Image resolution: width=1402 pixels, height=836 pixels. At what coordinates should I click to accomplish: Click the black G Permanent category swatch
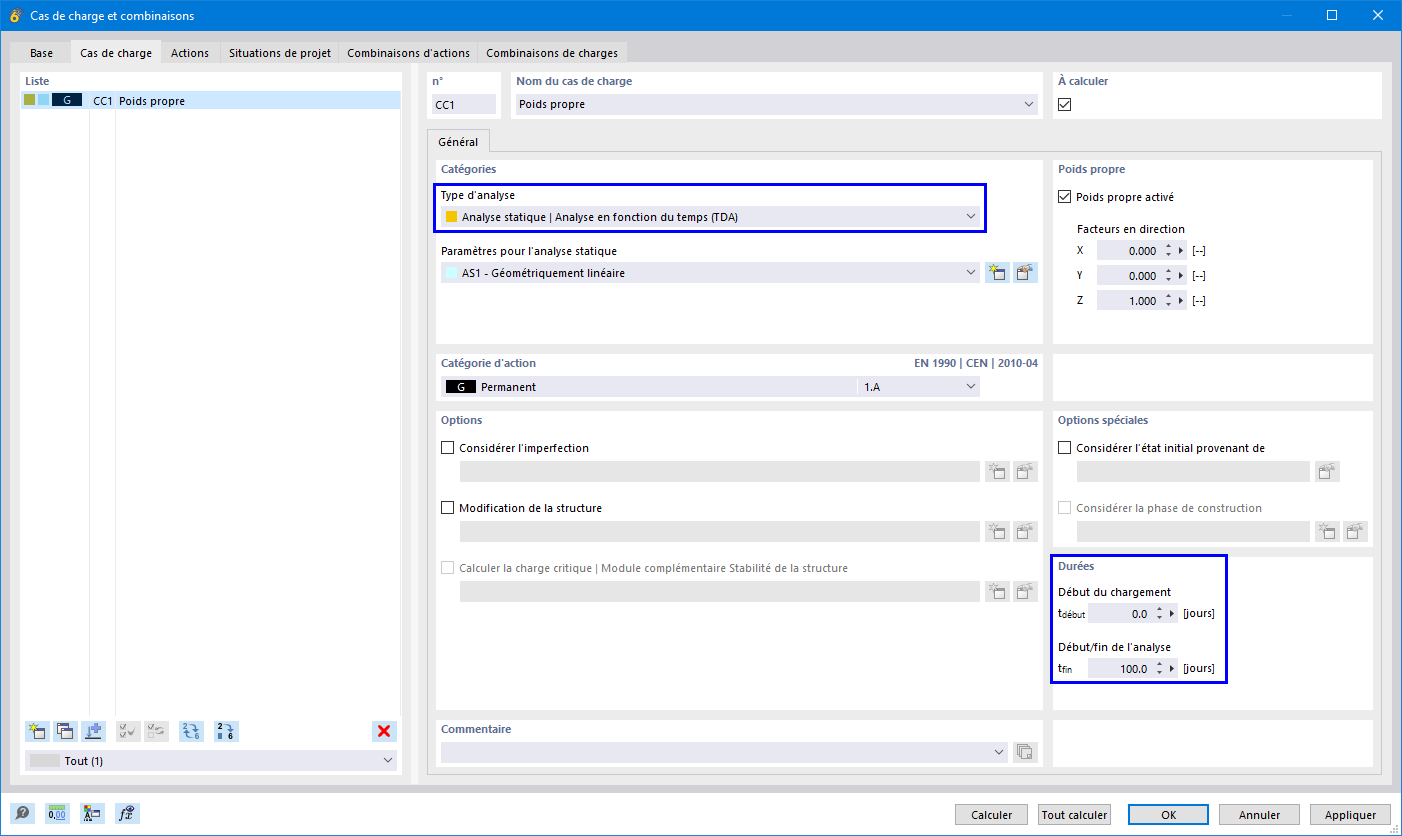460,387
